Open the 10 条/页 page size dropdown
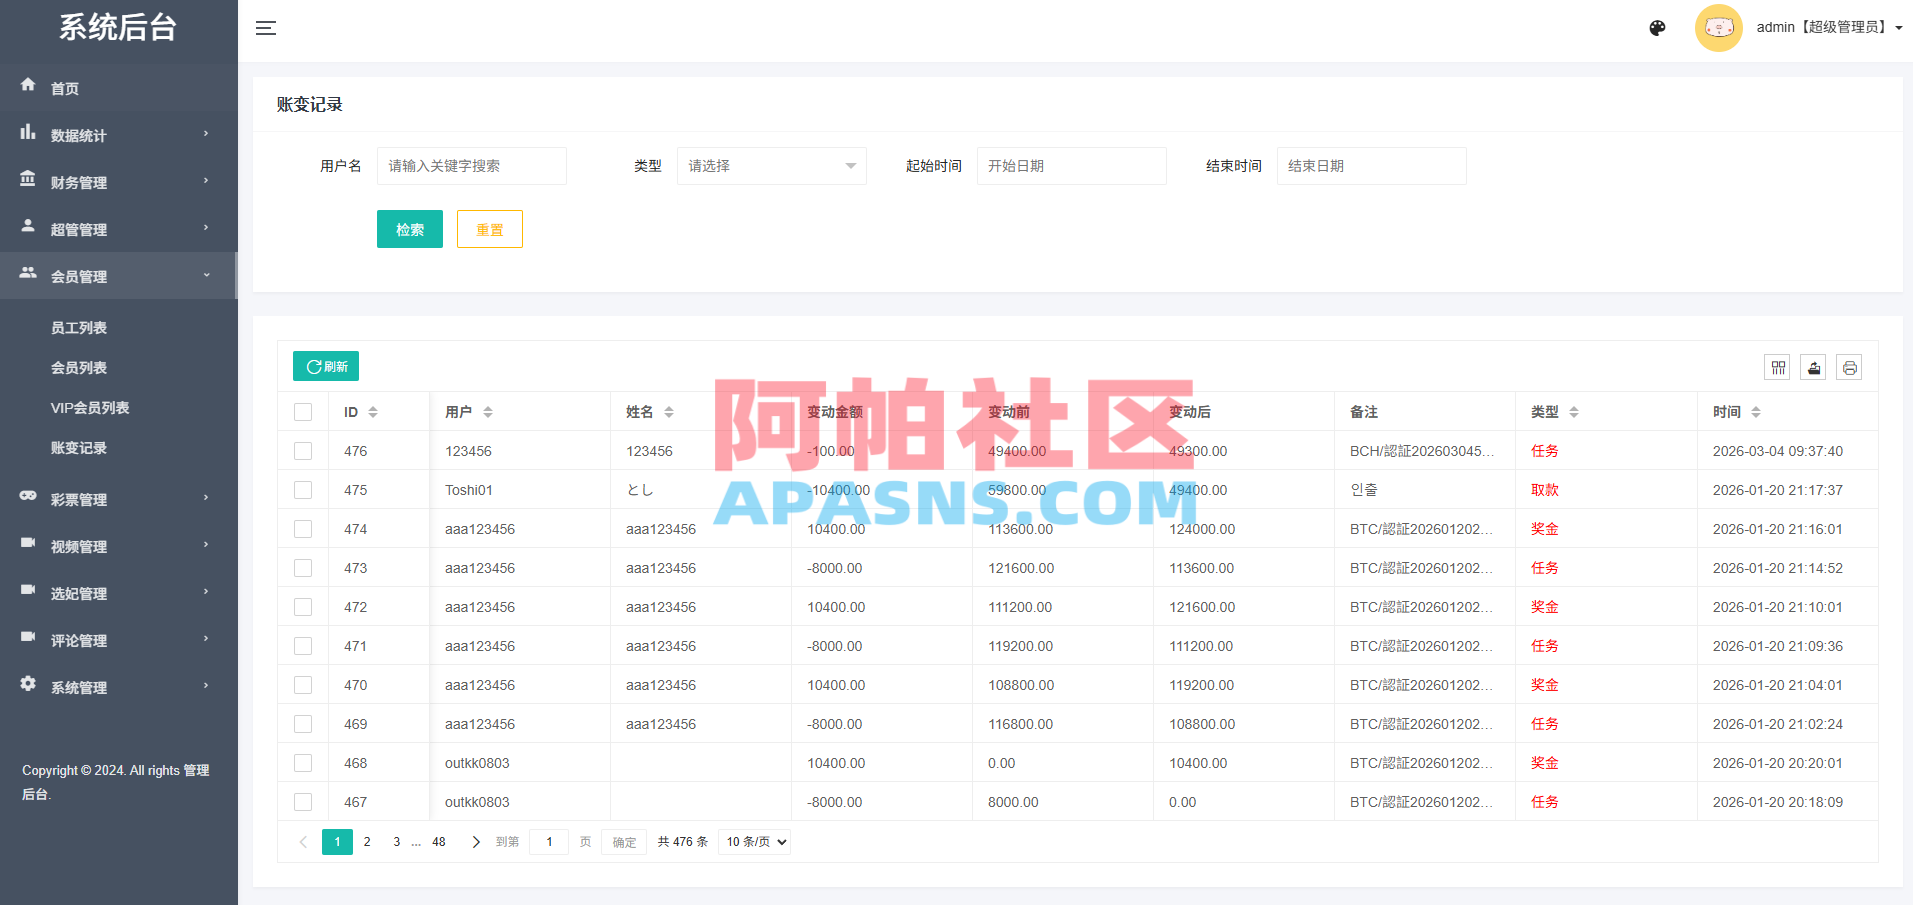Screen dimensions: 1913x905 754,842
